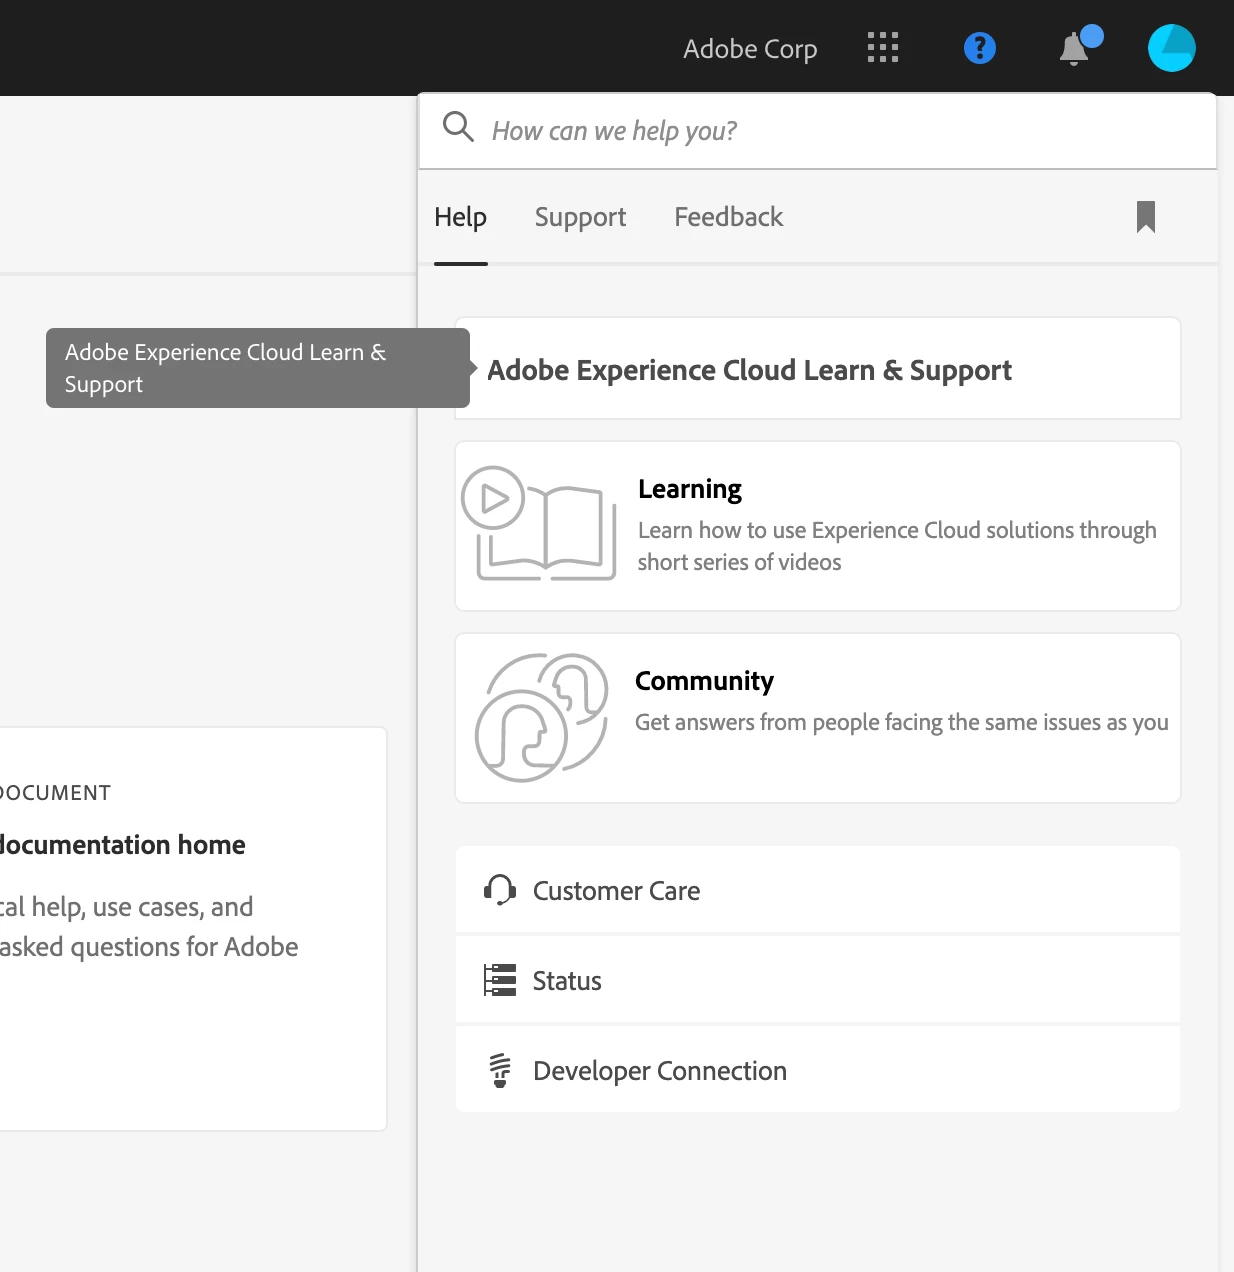Open the Learning card title
The height and width of the screenshot is (1272, 1234).
[x=690, y=489]
